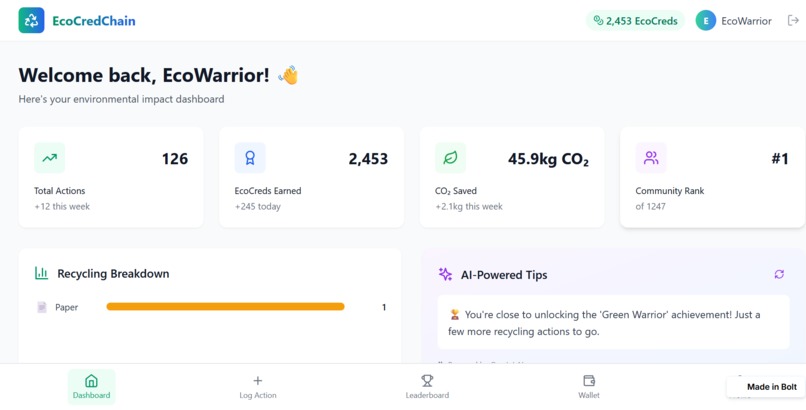806x410 pixels.
Task: Click the AI-Powered Tips sparkle icon
Action: [445, 274]
